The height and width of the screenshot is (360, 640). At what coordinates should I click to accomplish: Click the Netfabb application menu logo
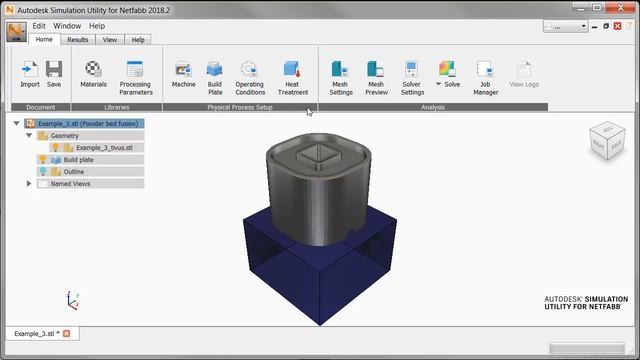(x=16, y=32)
